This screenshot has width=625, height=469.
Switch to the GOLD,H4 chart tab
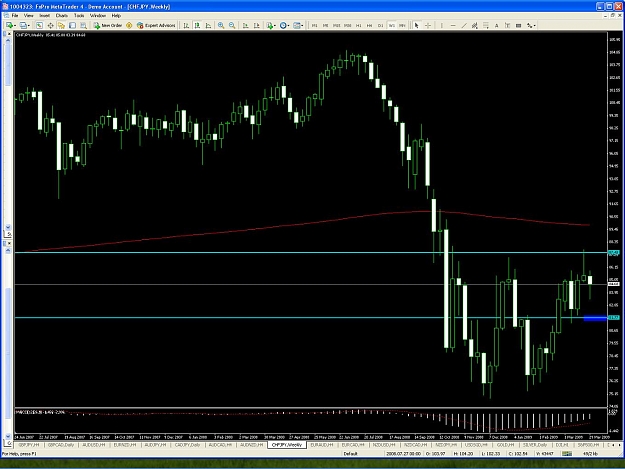505,445
